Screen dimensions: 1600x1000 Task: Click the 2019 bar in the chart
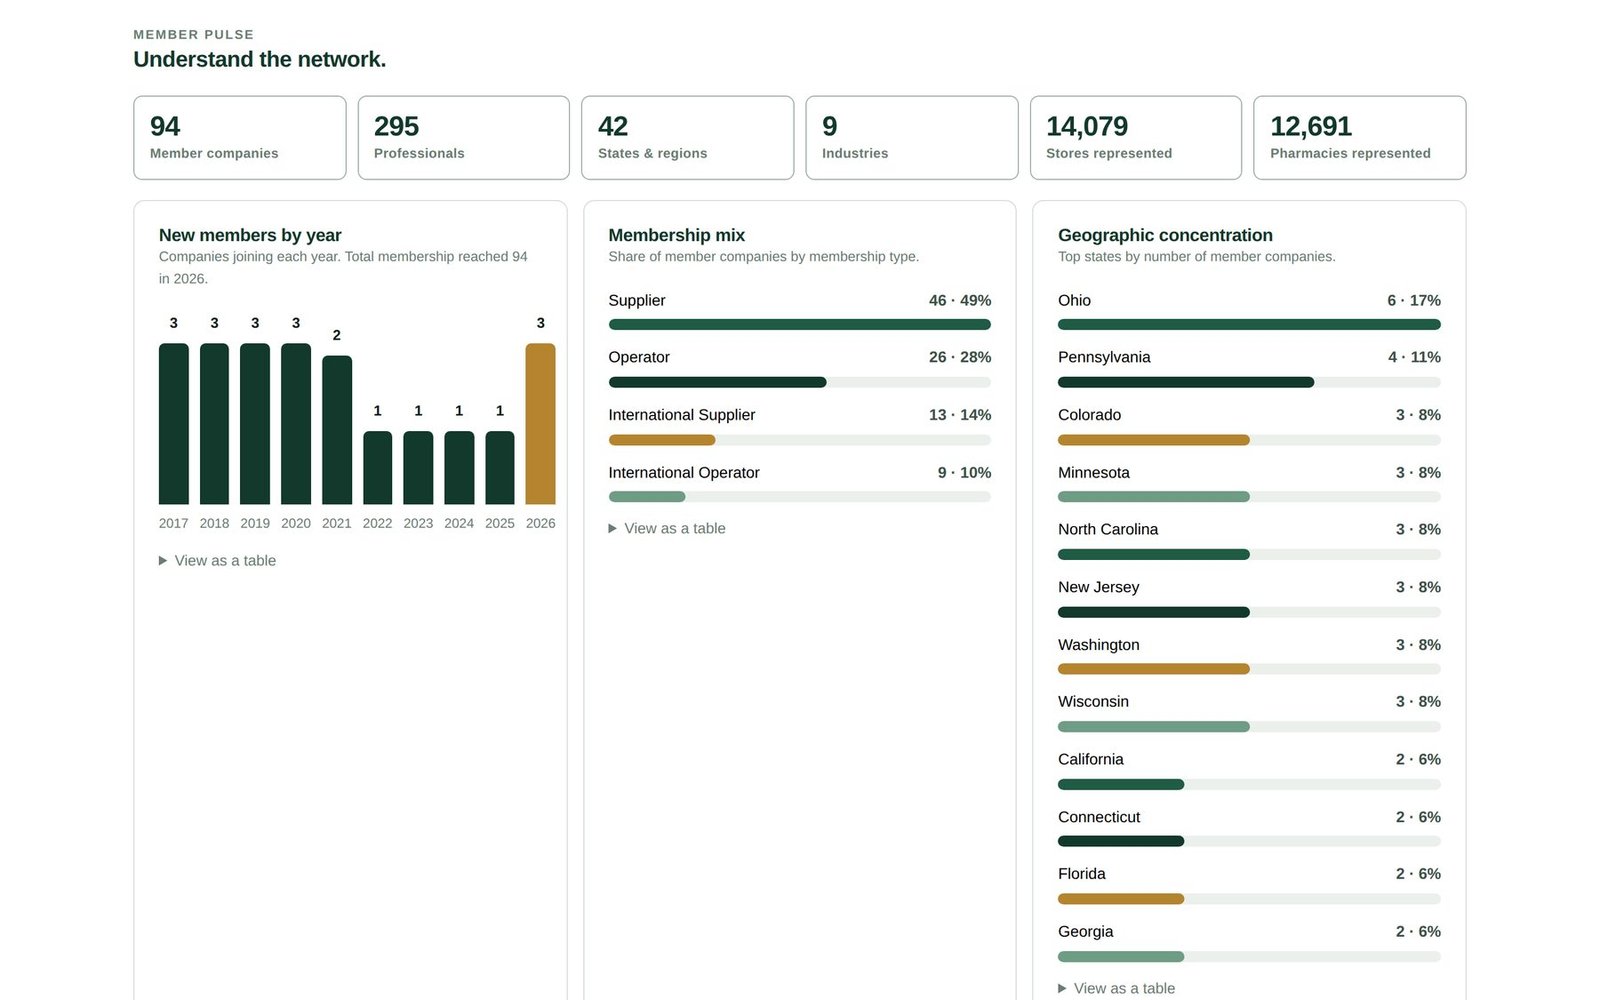[255, 424]
